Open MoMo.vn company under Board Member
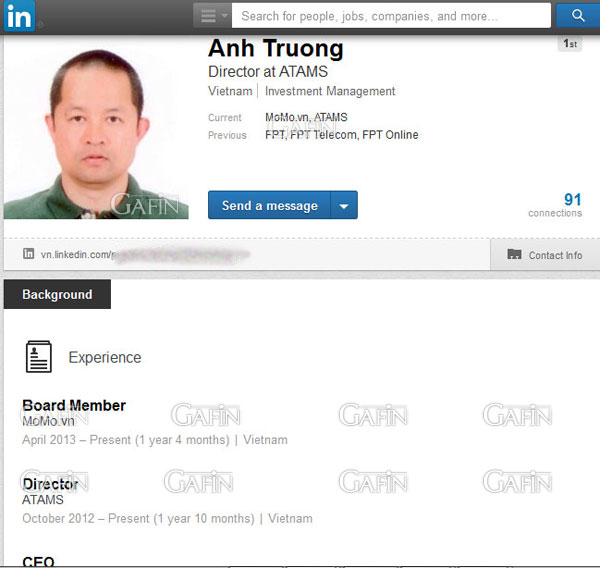The width and height of the screenshot is (600, 568). pos(48,422)
